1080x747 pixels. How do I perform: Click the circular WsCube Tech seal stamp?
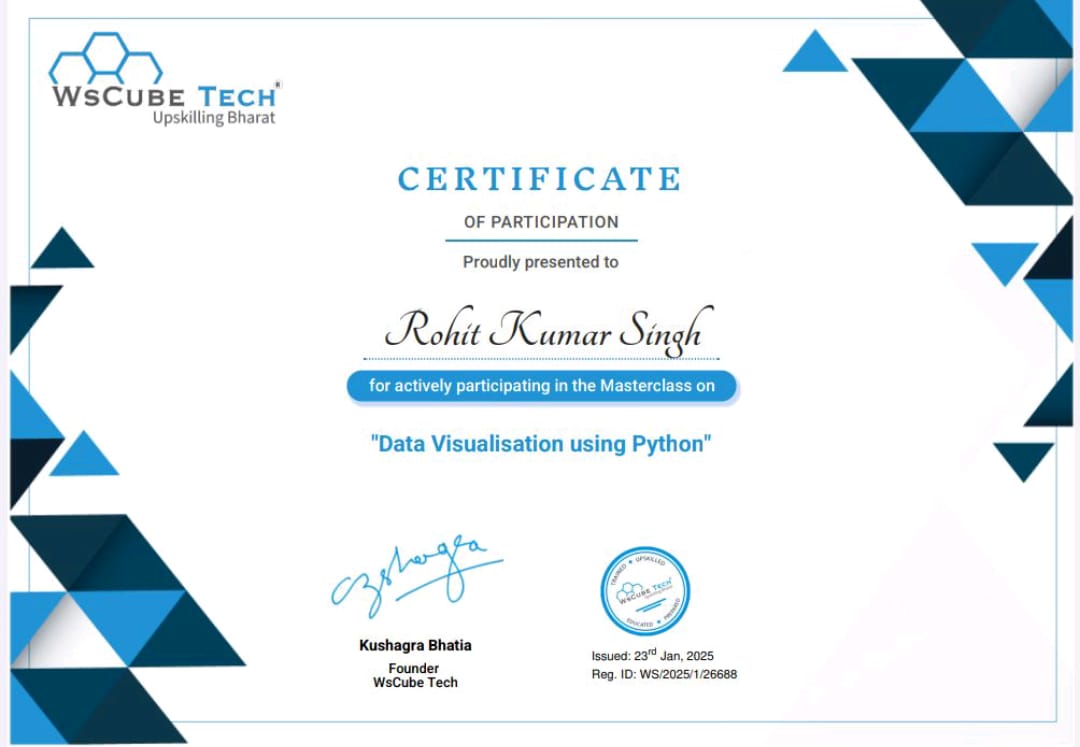645,591
